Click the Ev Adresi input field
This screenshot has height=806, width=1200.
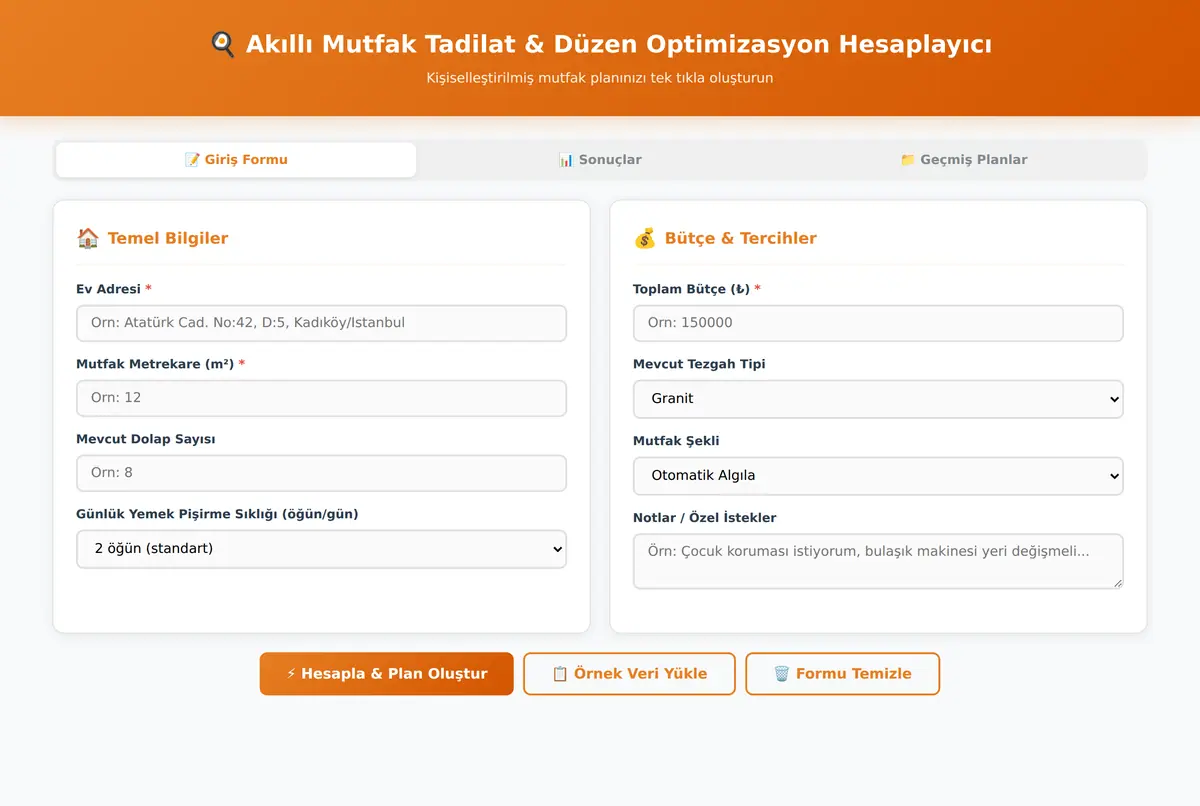point(321,323)
